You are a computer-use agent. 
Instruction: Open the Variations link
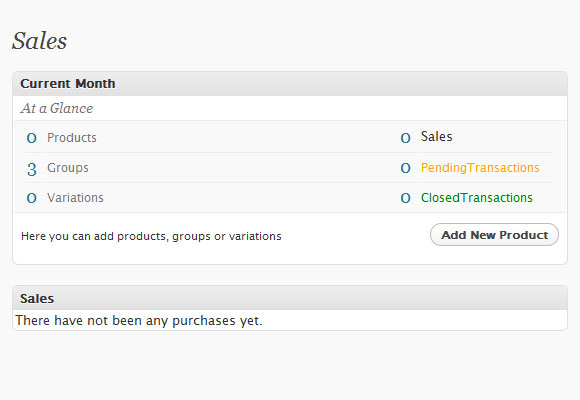point(75,198)
